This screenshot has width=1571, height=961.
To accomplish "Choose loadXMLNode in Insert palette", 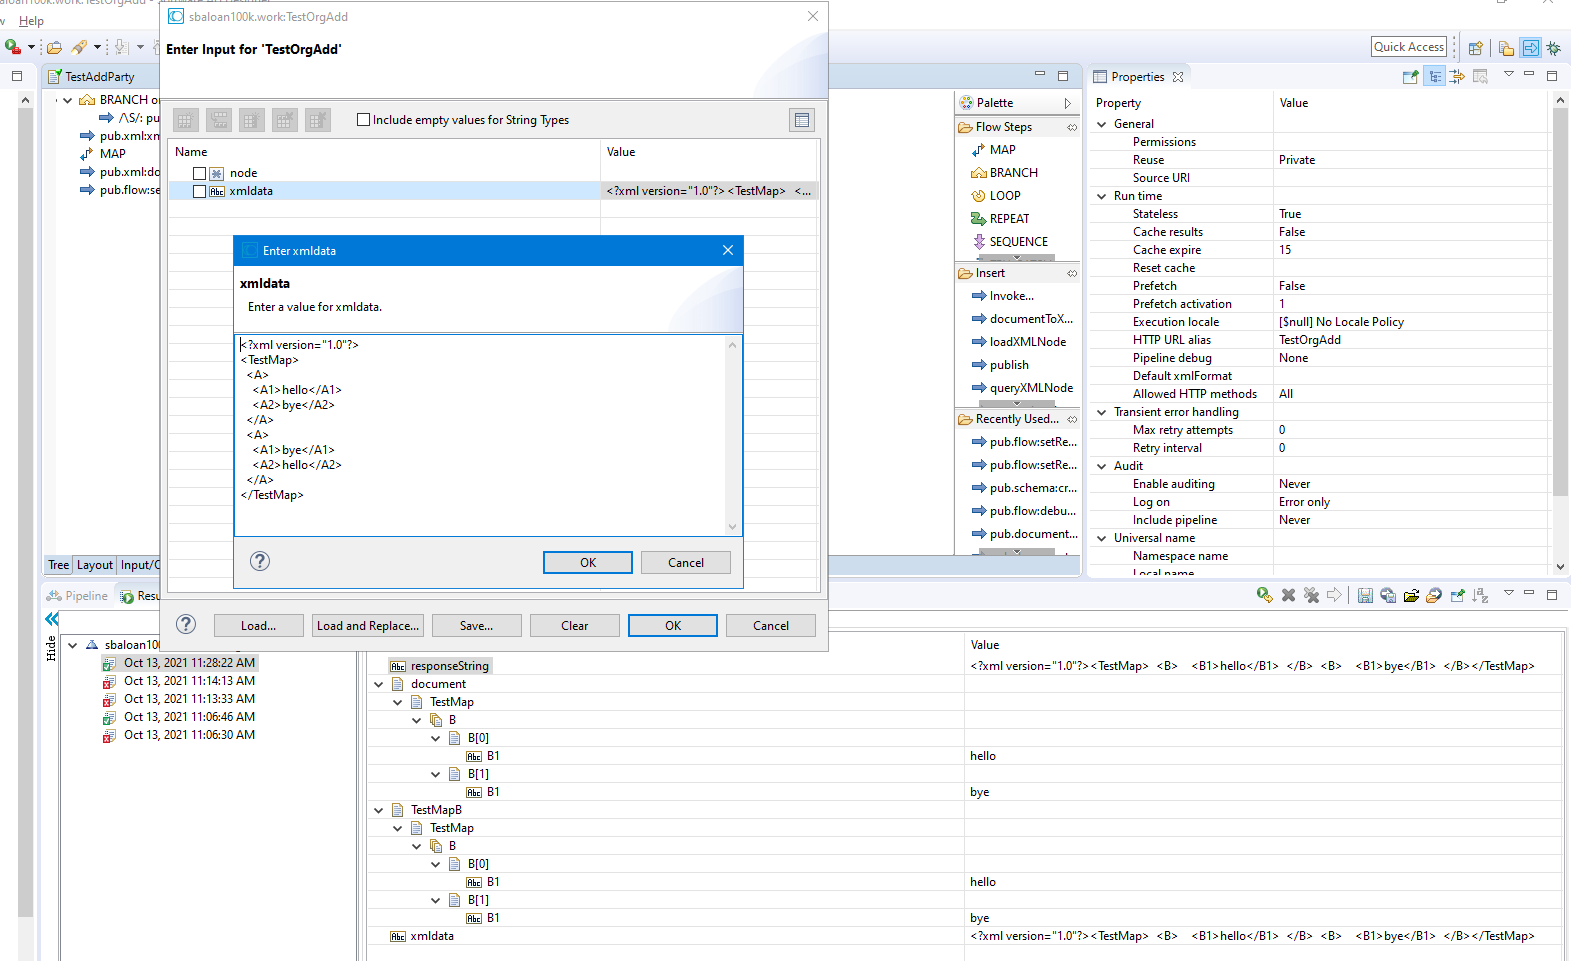I will point(1027,341).
